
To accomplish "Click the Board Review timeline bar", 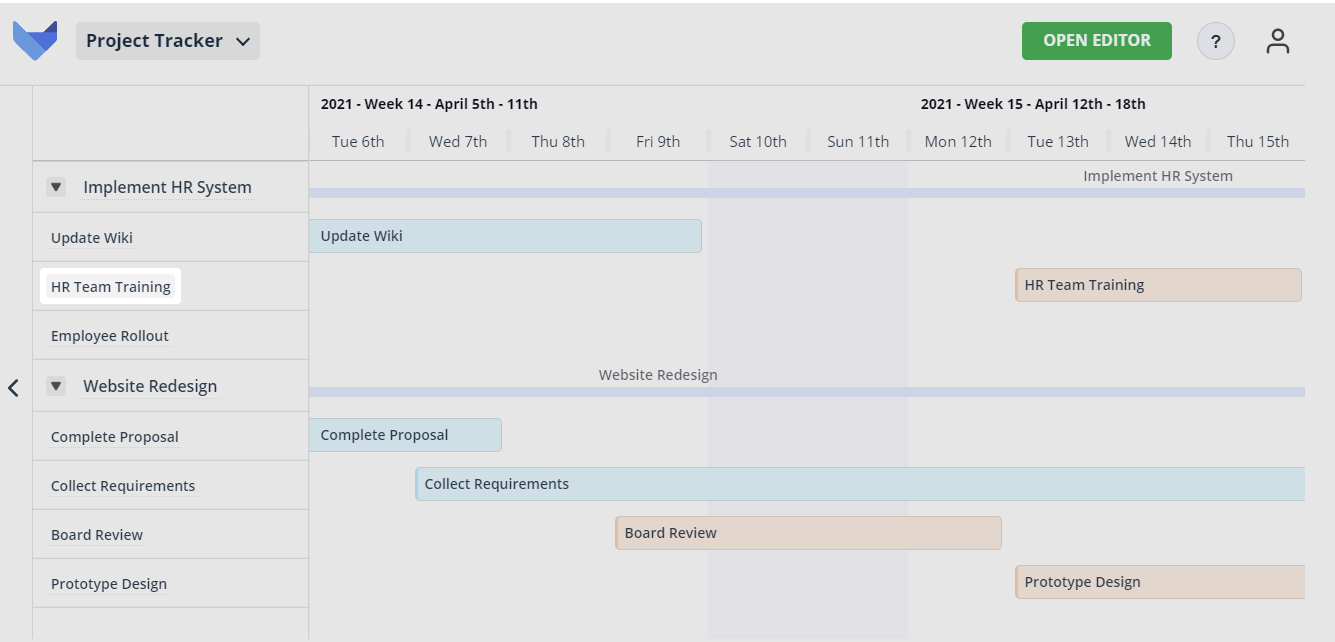I will pos(808,533).
